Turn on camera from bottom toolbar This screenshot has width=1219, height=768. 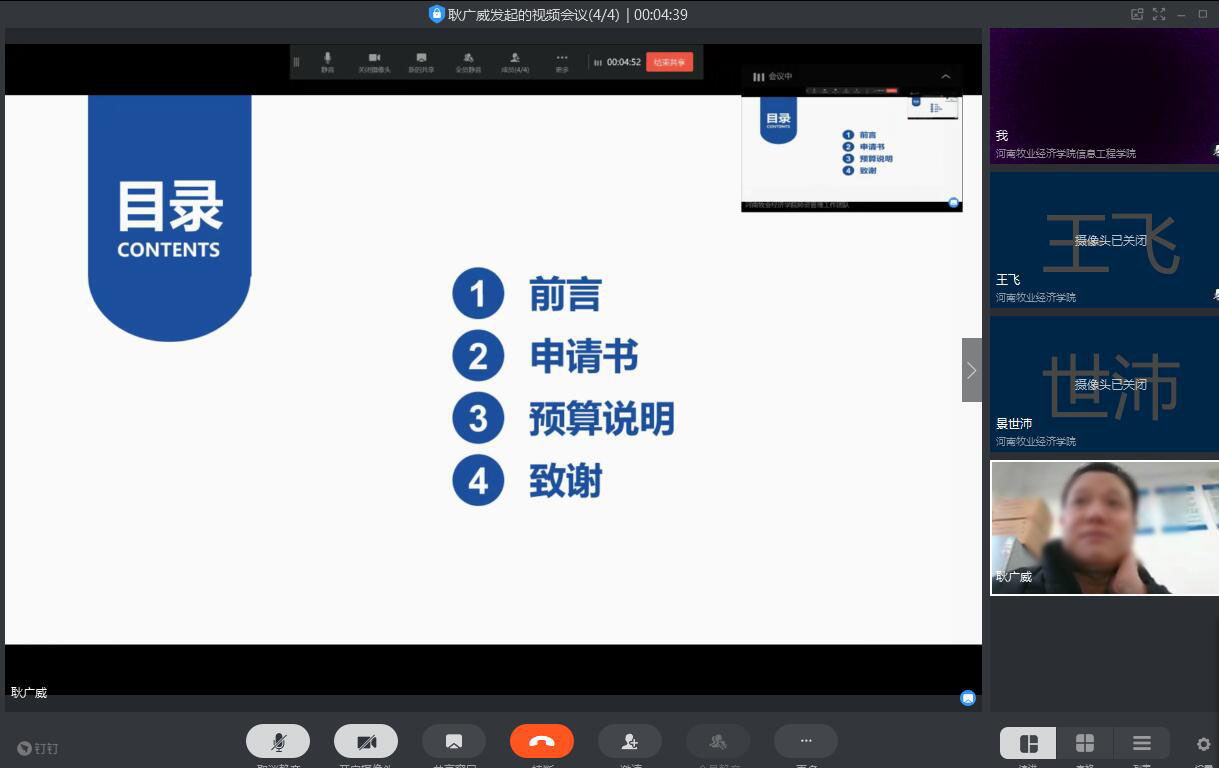(x=366, y=741)
